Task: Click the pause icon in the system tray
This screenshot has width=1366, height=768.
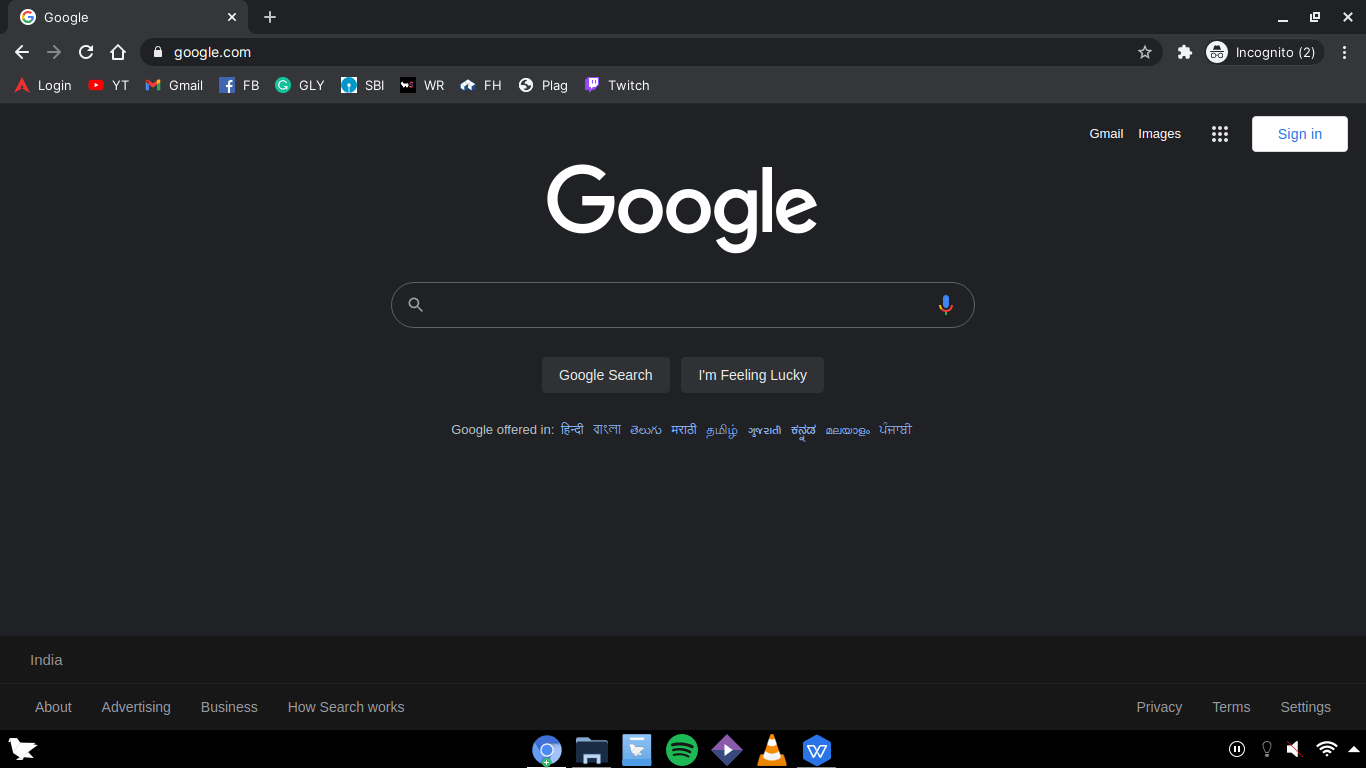Action: (1237, 749)
